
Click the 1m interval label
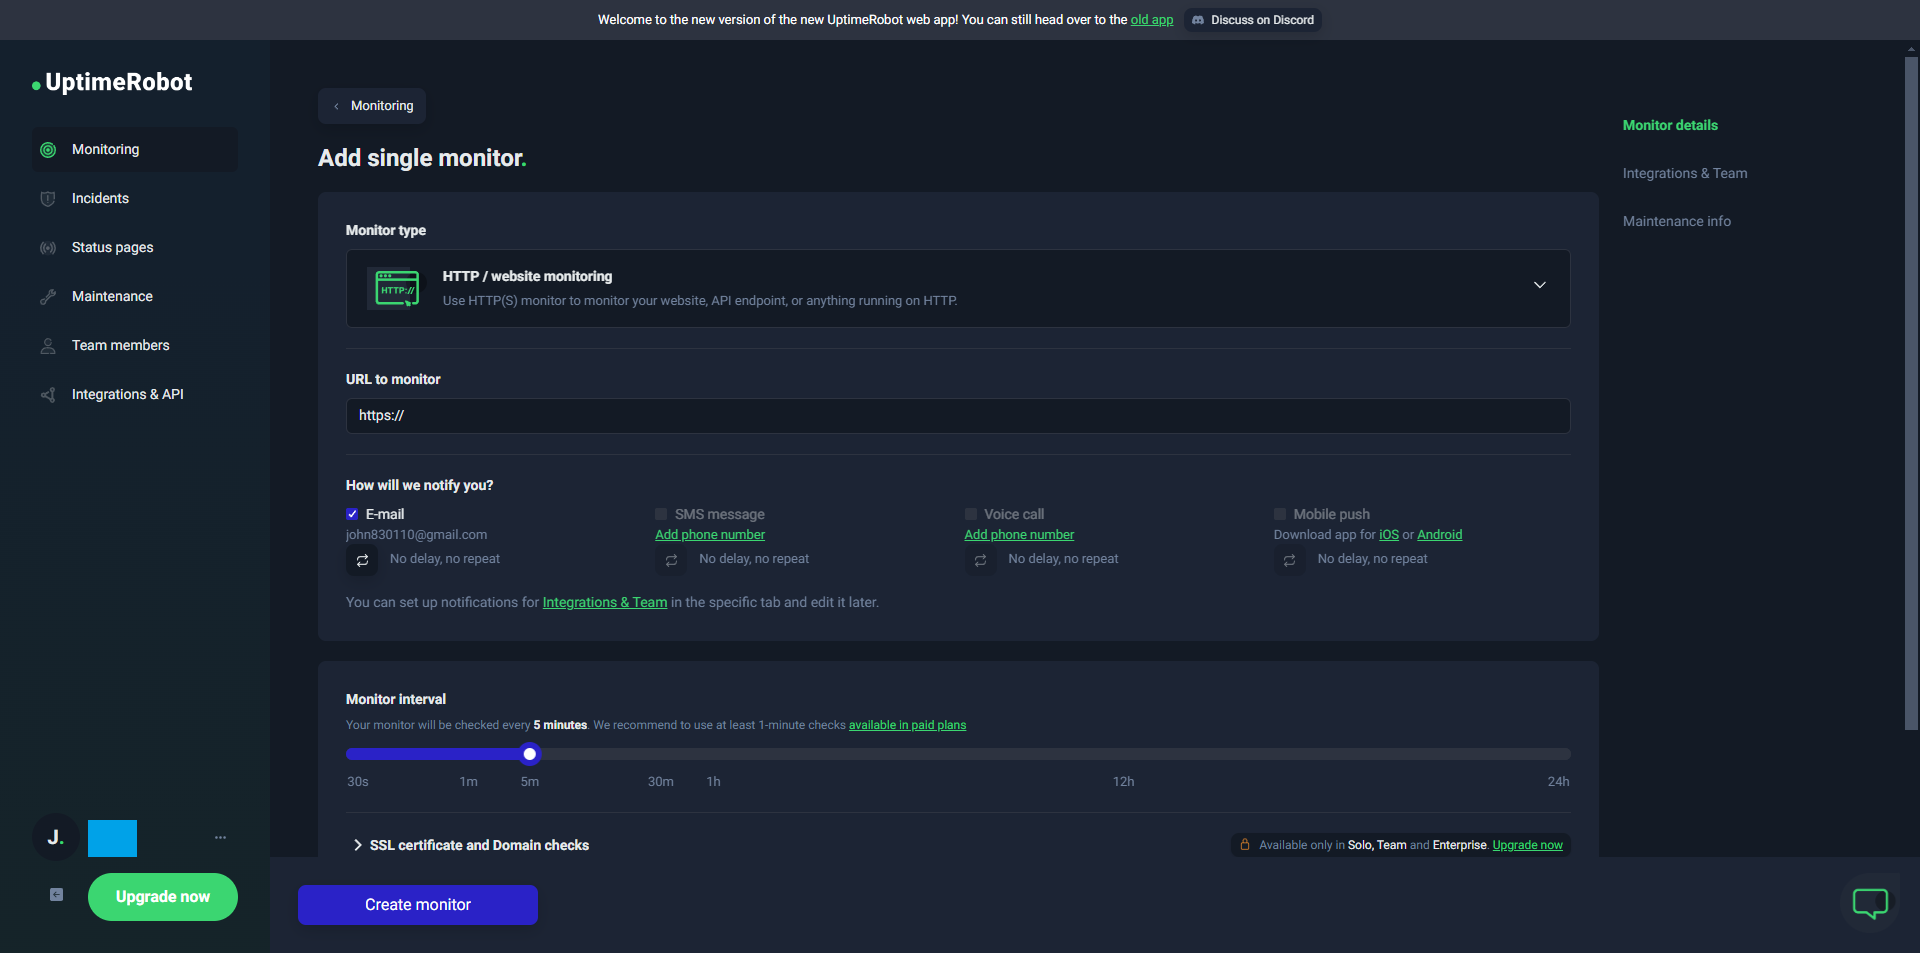tap(468, 782)
